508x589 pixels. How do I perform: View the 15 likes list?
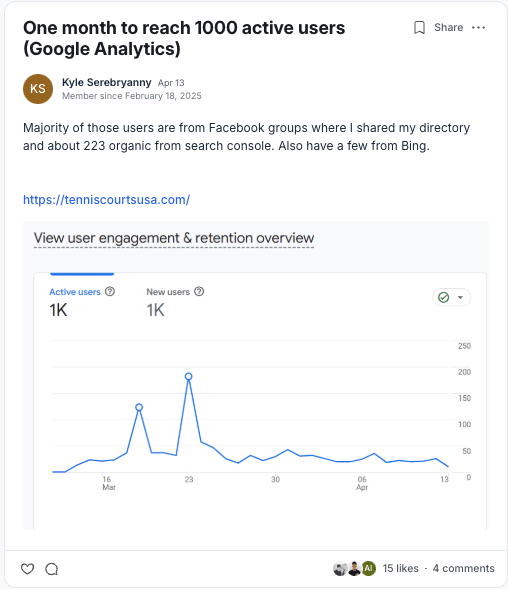[x=401, y=568]
